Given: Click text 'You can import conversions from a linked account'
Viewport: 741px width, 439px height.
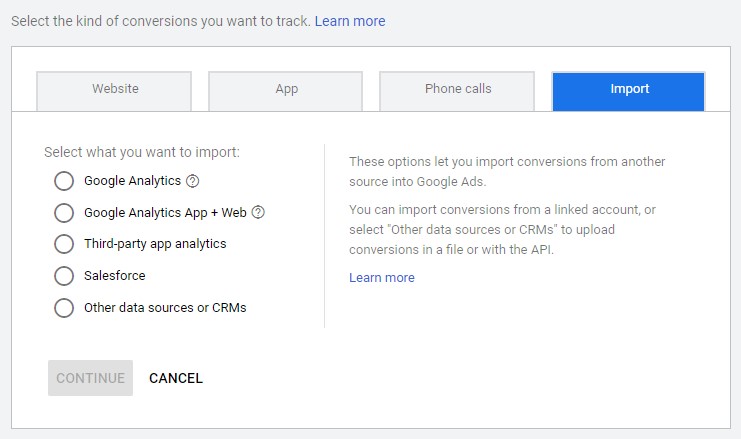Looking at the screenshot, I should 495,209.
